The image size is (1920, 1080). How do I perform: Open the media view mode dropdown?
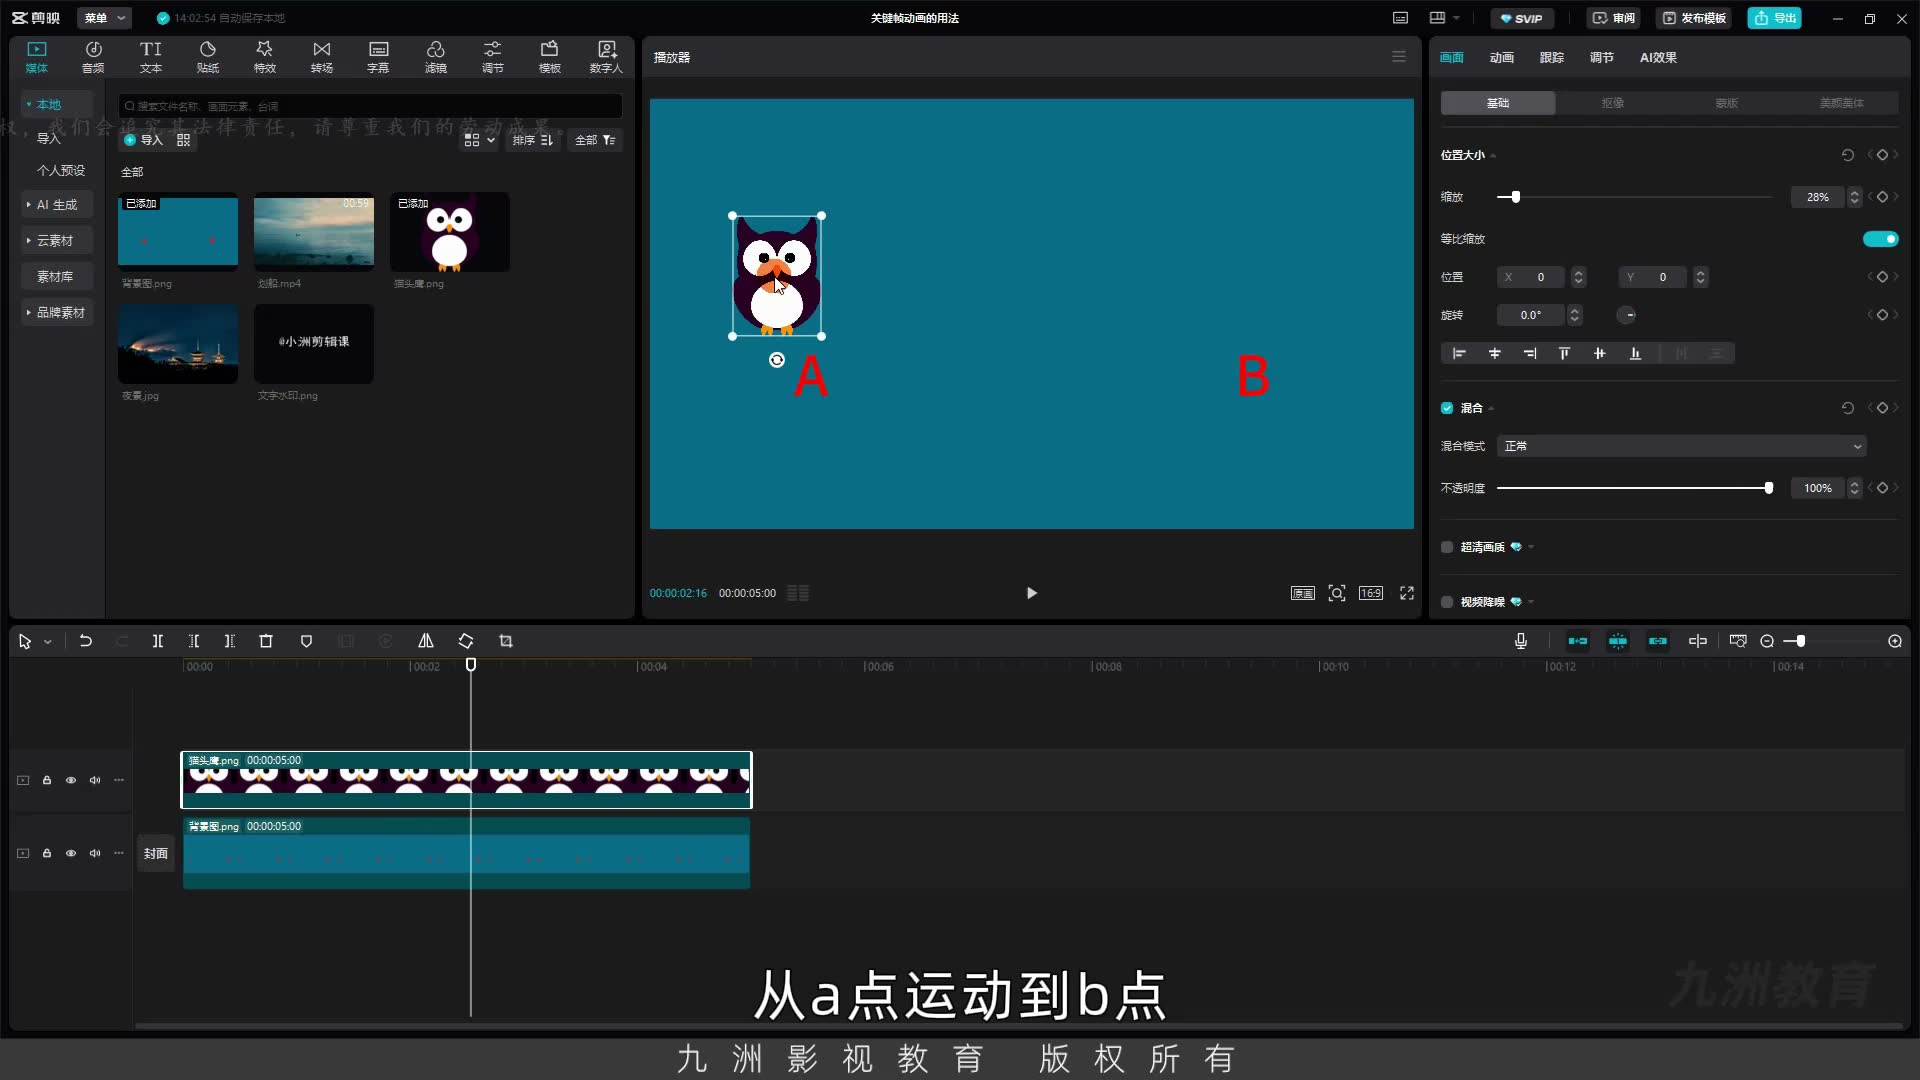coord(479,140)
